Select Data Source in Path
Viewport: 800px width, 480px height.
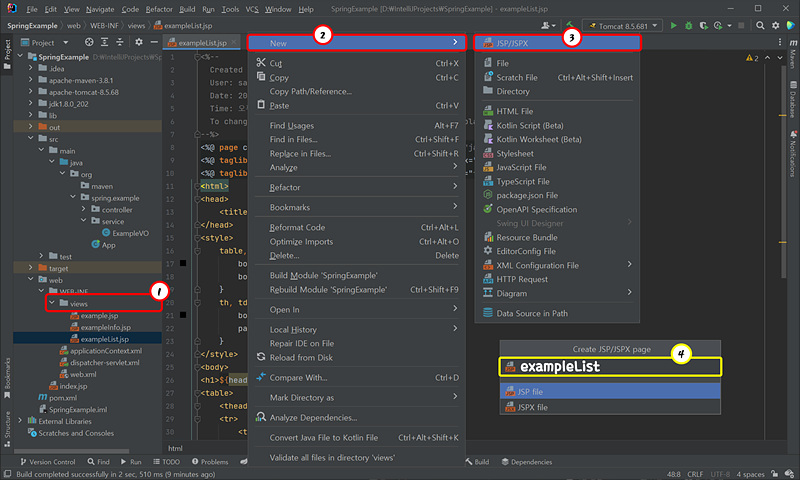point(557,313)
